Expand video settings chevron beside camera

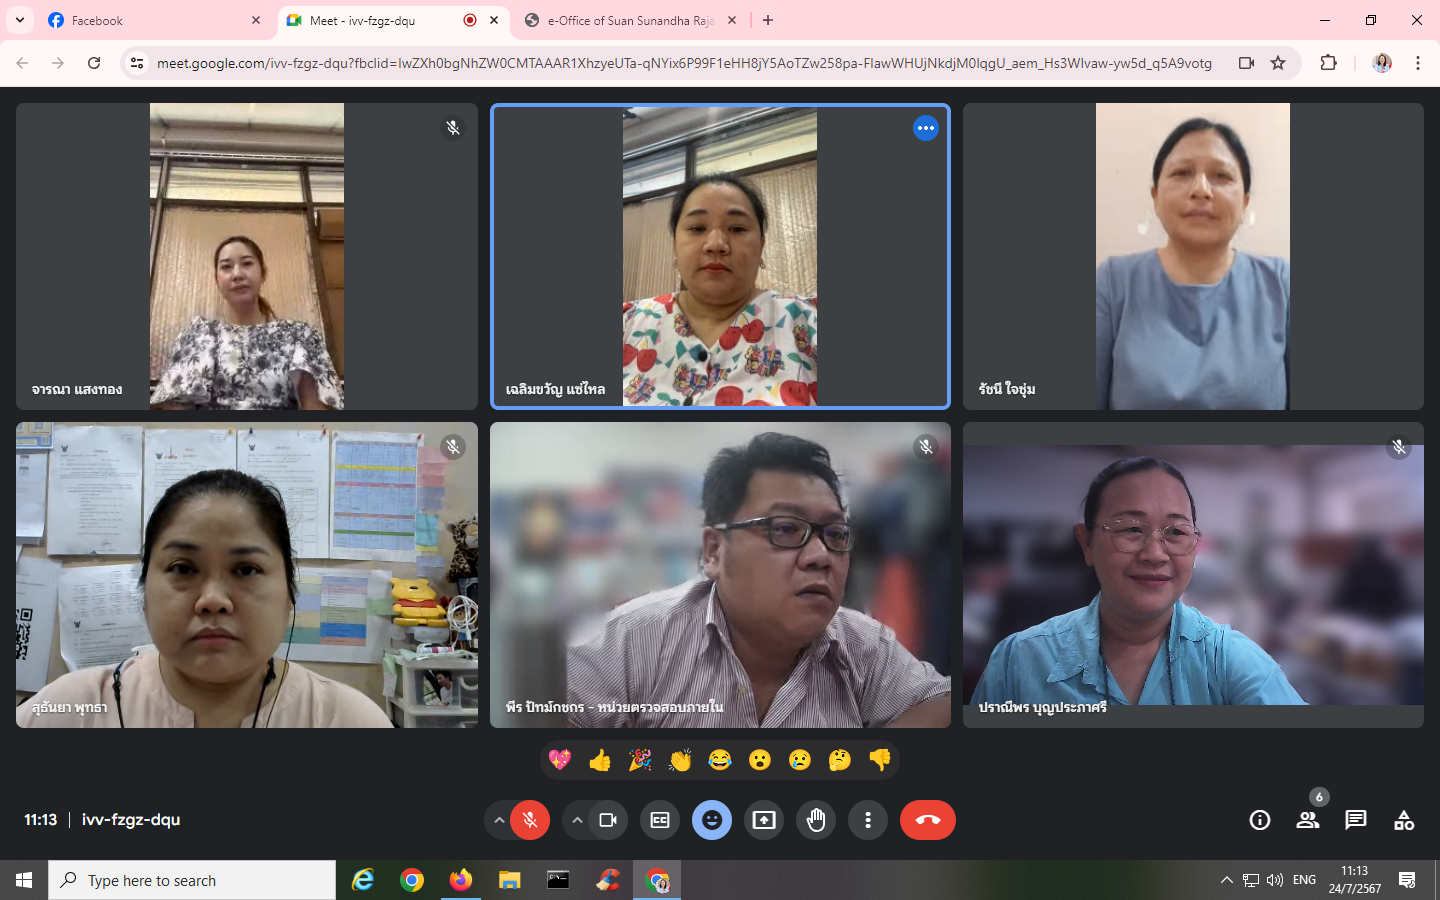(x=577, y=820)
